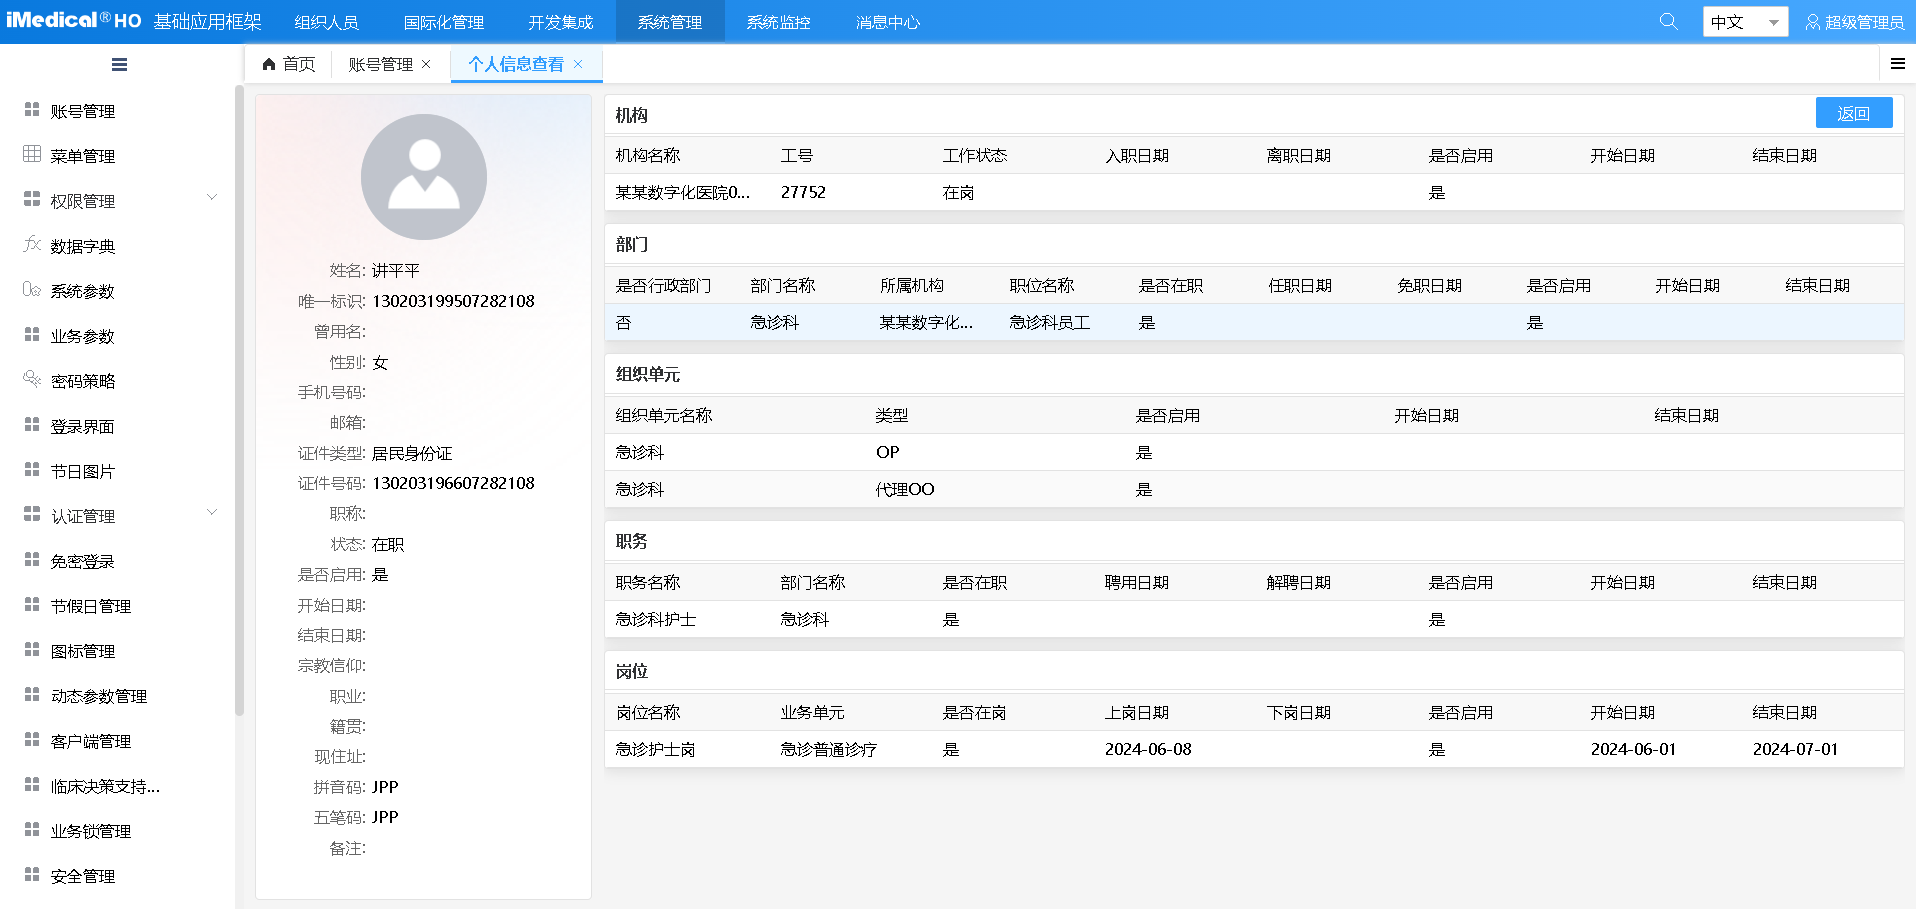1916x909 pixels.
Task: Click the 密码策略 key icon
Action: click(30, 380)
